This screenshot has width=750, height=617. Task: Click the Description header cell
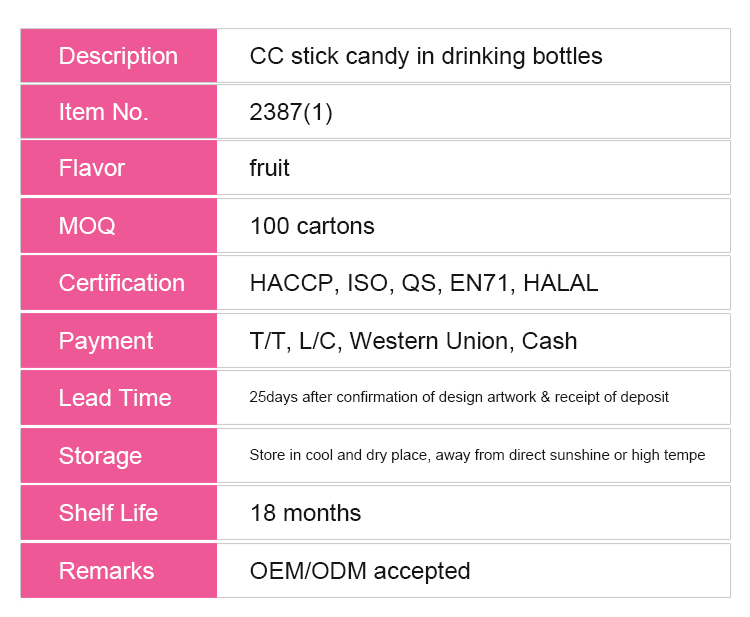click(118, 56)
